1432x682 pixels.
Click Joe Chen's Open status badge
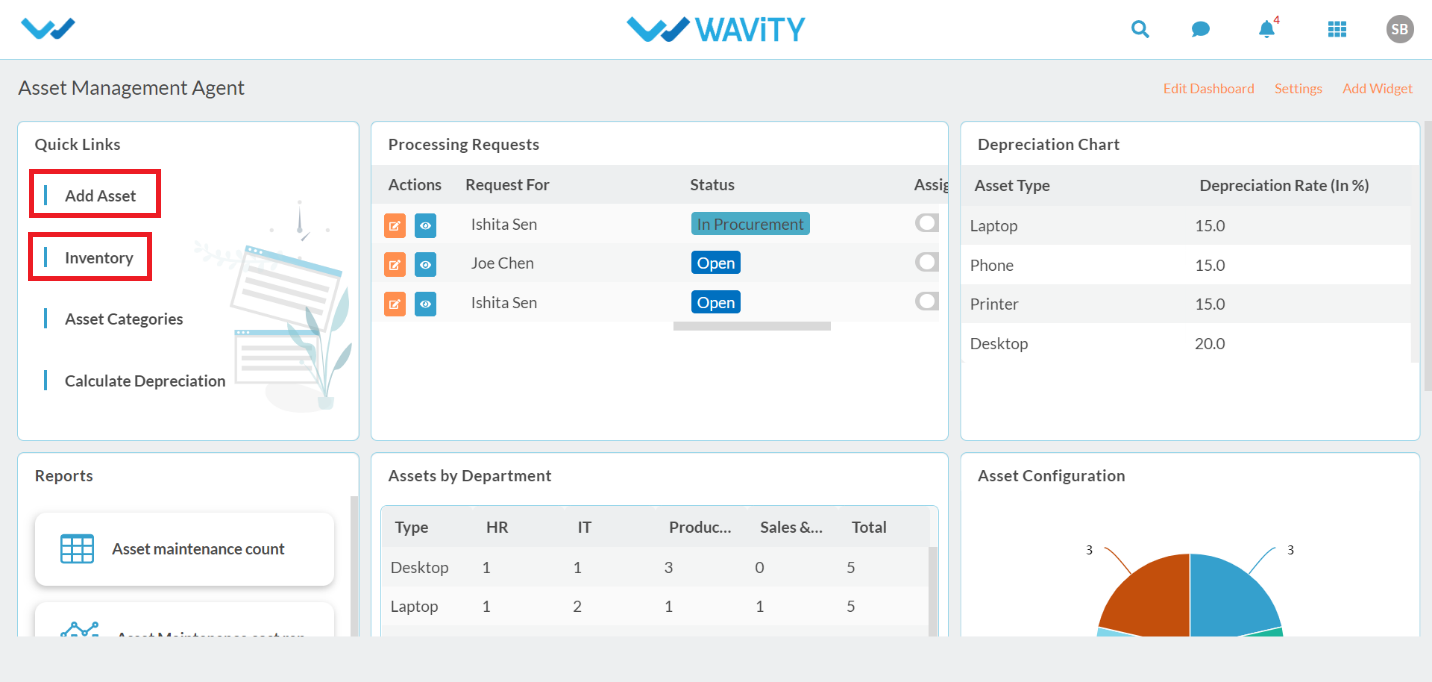click(716, 263)
